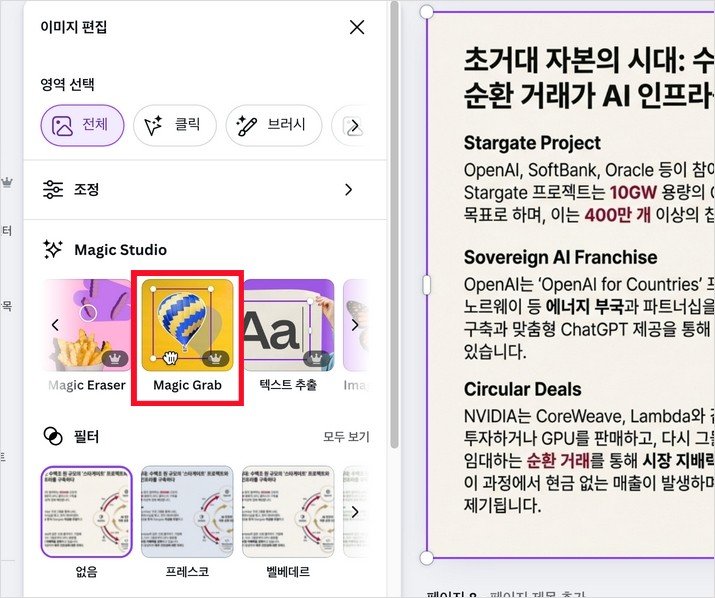This screenshot has width=715, height=598.
Task: Choose the 브러시 selection mode
Action: [274, 125]
